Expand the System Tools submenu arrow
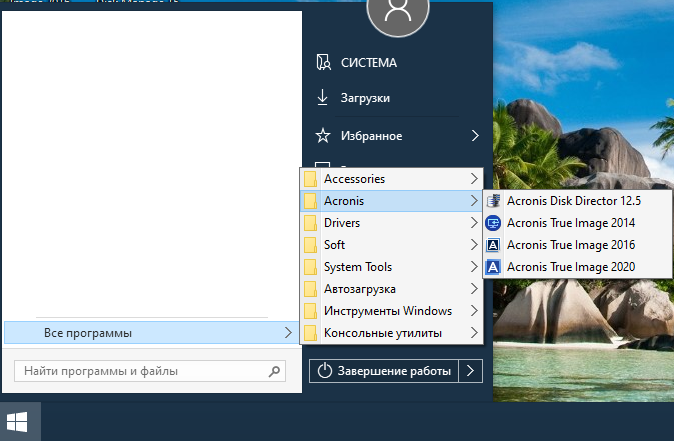This screenshot has width=674, height=441. click(x=474, y=267)
